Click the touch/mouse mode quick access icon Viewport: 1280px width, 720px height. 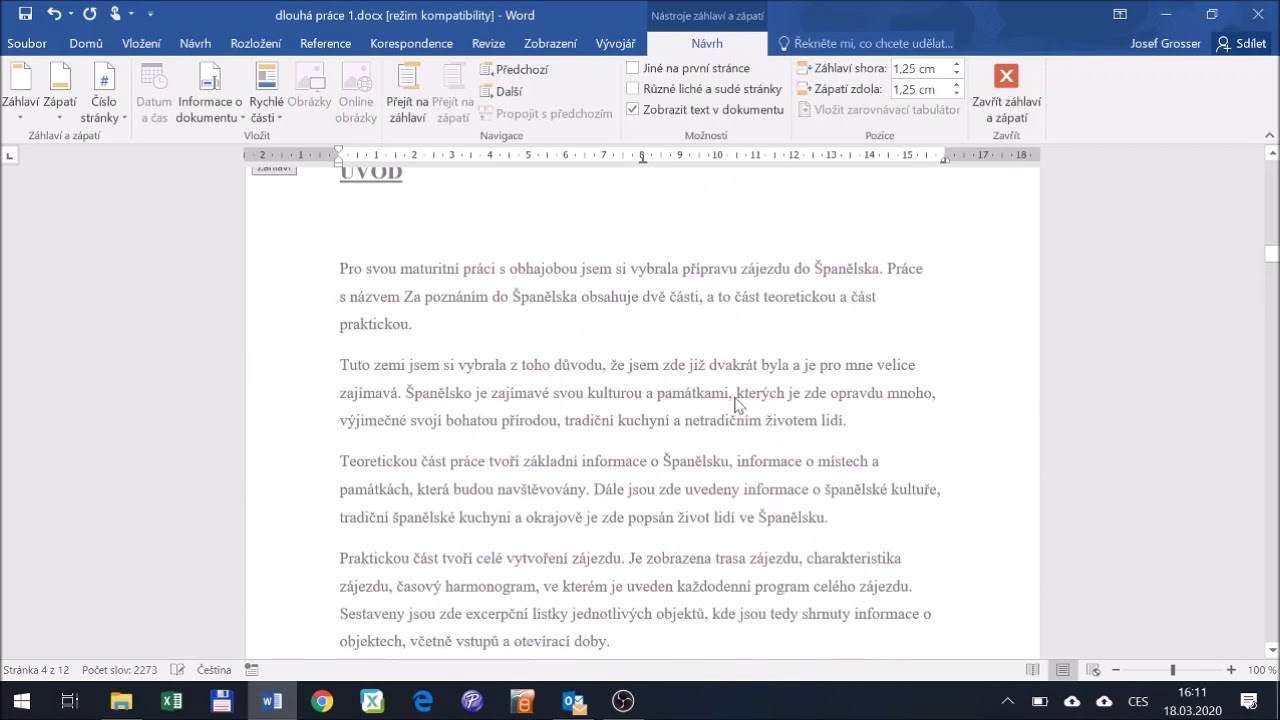coord(116,14)
